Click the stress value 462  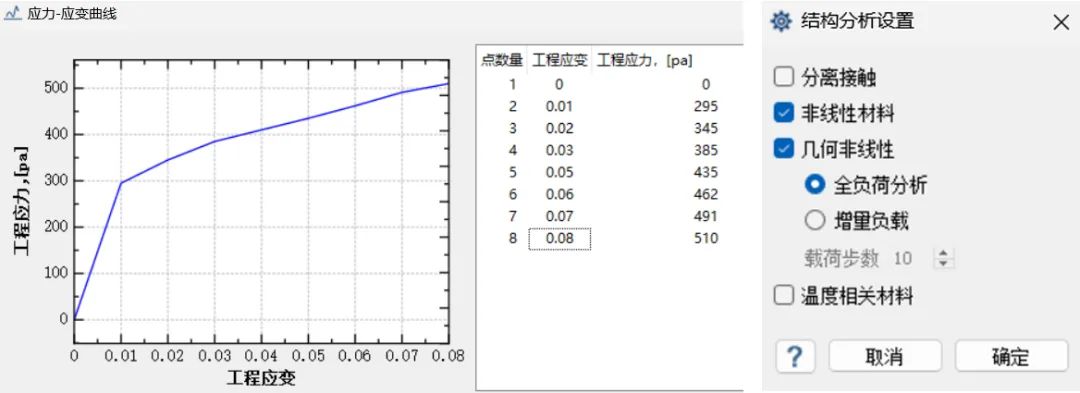706,194
